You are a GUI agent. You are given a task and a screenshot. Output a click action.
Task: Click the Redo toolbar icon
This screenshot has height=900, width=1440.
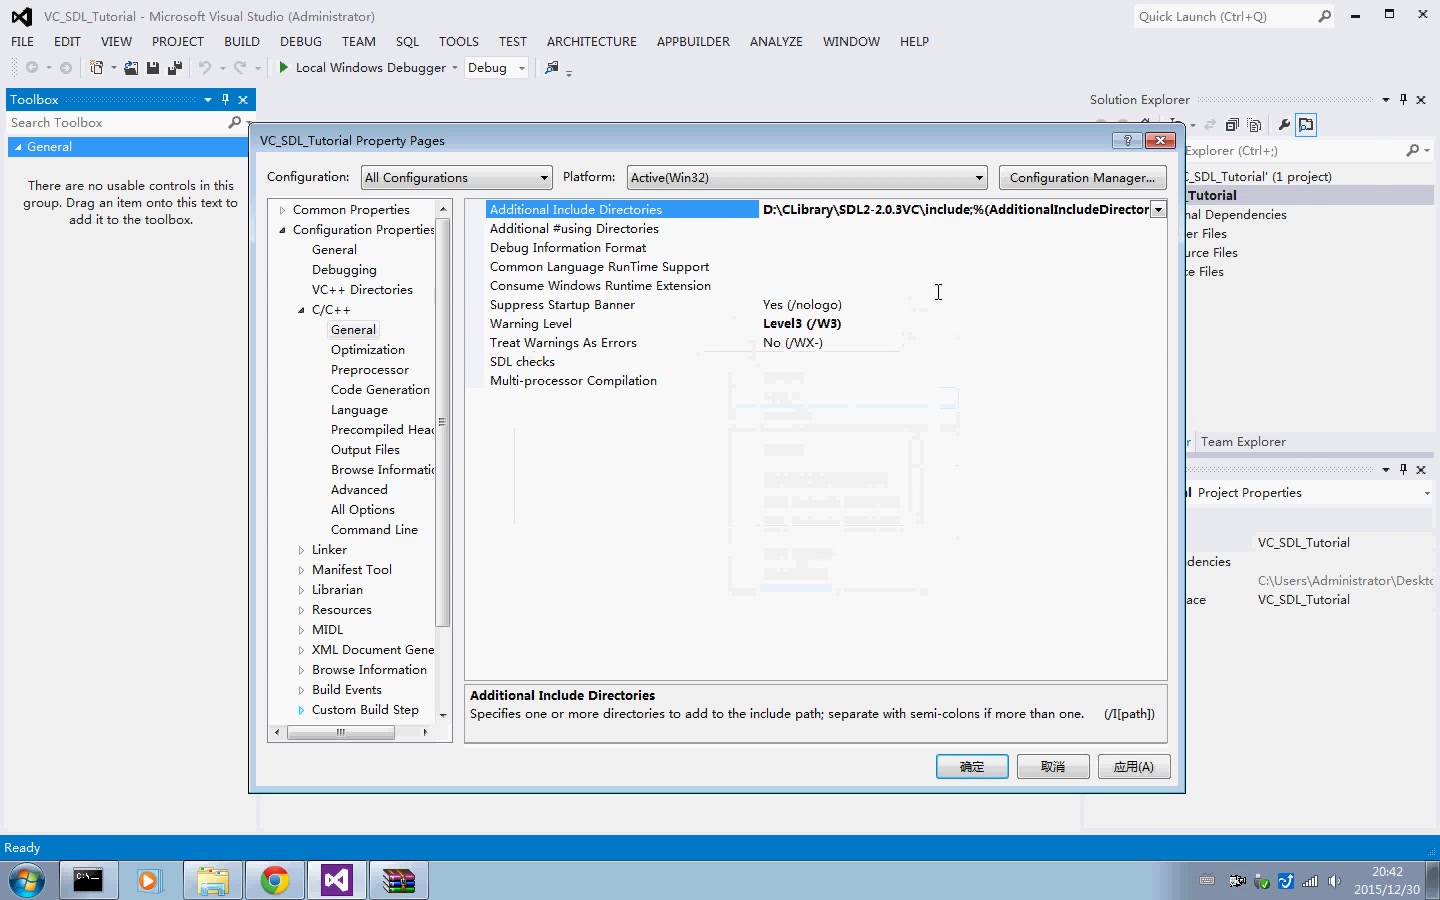pos(239,68)
